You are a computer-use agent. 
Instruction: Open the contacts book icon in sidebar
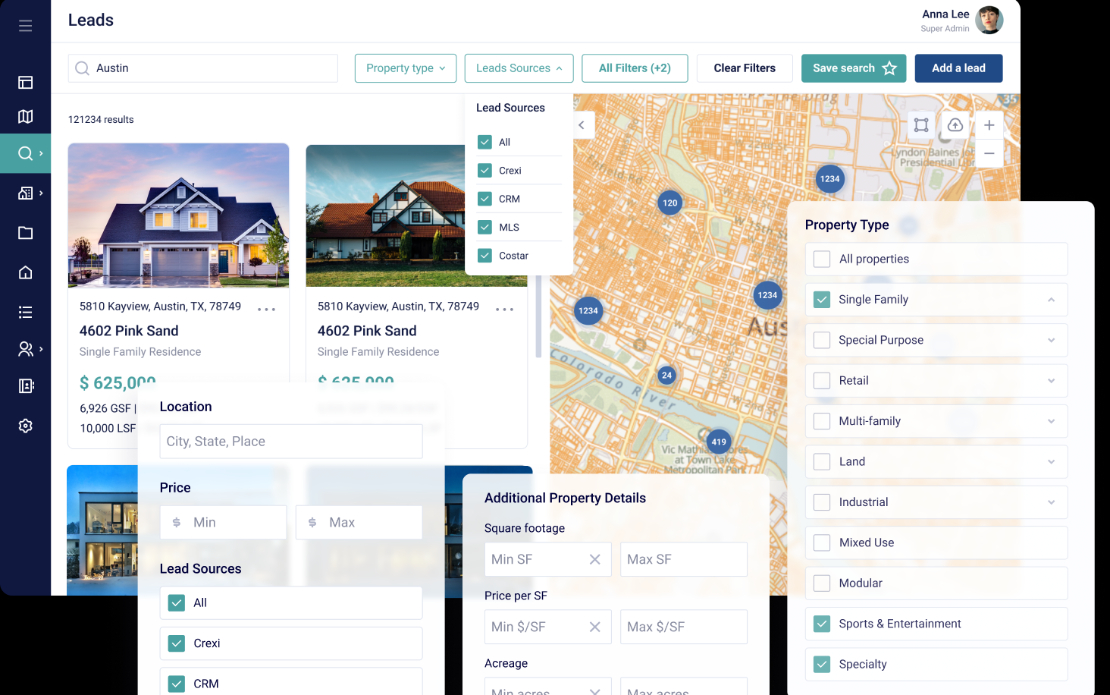(x=25, y=386)
